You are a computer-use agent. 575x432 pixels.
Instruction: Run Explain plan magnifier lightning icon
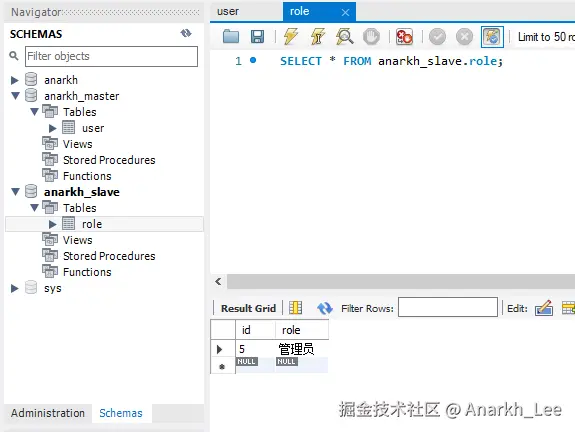[x=344, y=37]
